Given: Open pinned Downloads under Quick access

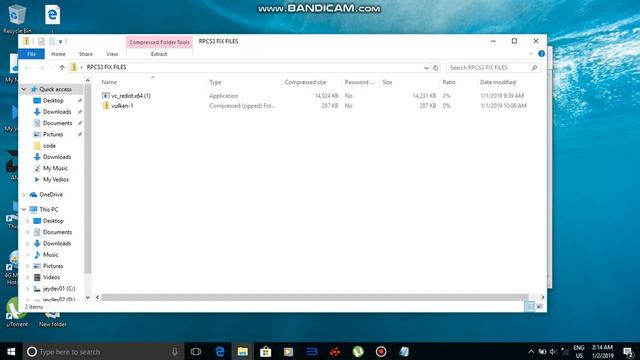Looking at the screenshot, I should [57, 112].
